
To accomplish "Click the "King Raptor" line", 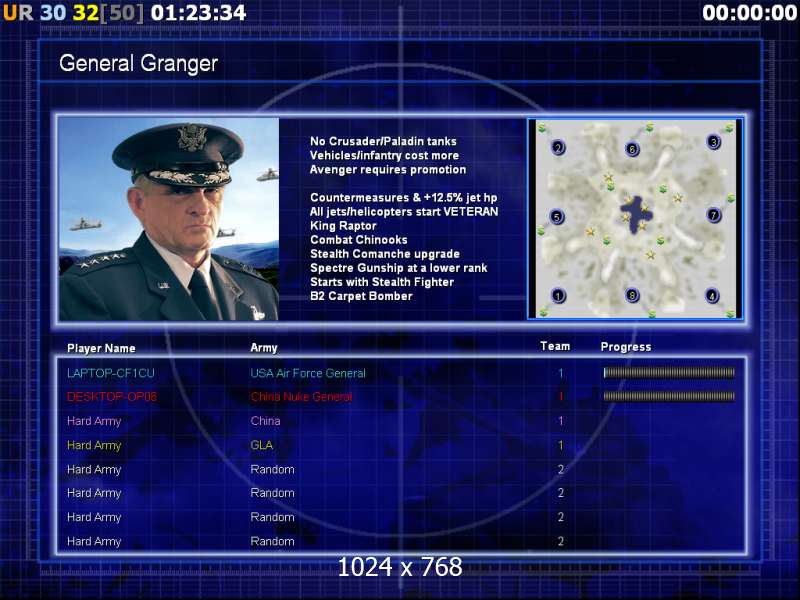I will pos(343,226).
